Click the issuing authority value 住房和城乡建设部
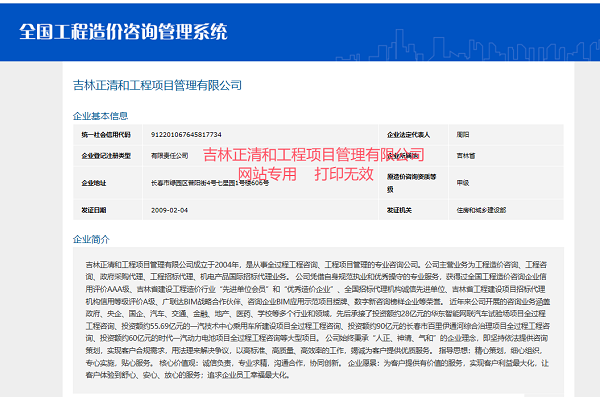600x397 pixels. 481,210
